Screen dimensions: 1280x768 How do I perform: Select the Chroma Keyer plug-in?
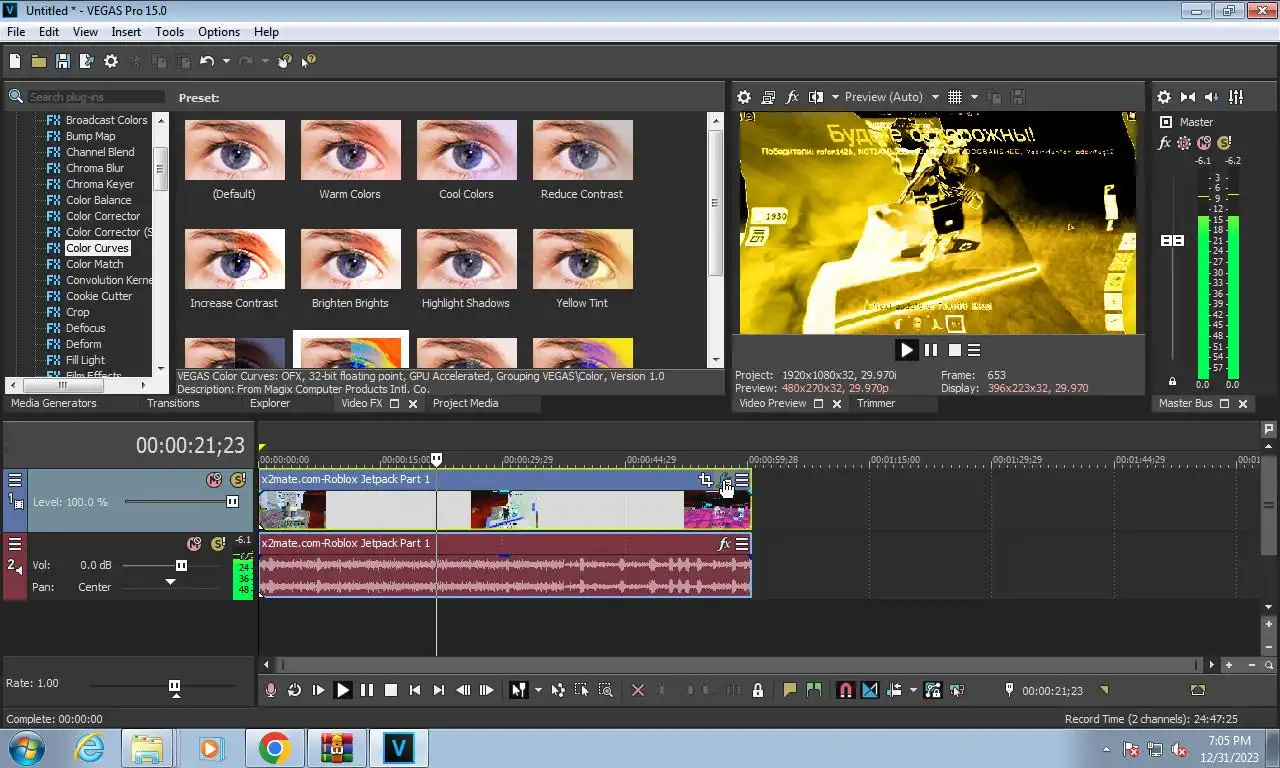(100, 184)
